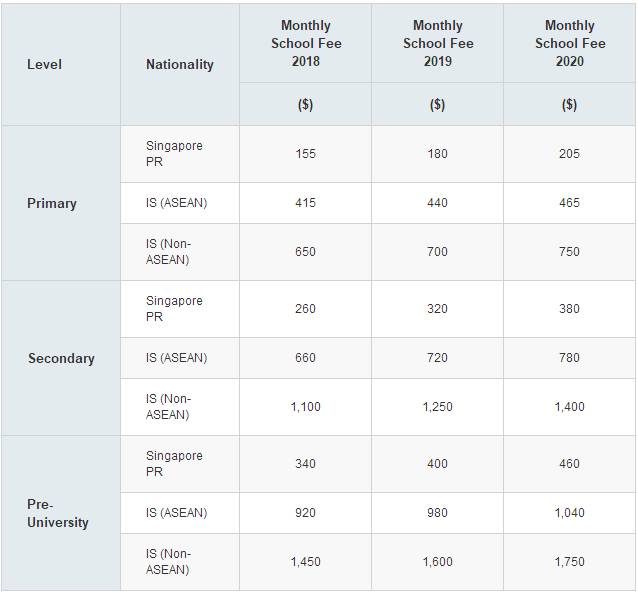
Task: Click Pre-University Singapore PR 2020 fee 460
Action: click(x=569, y=464)
